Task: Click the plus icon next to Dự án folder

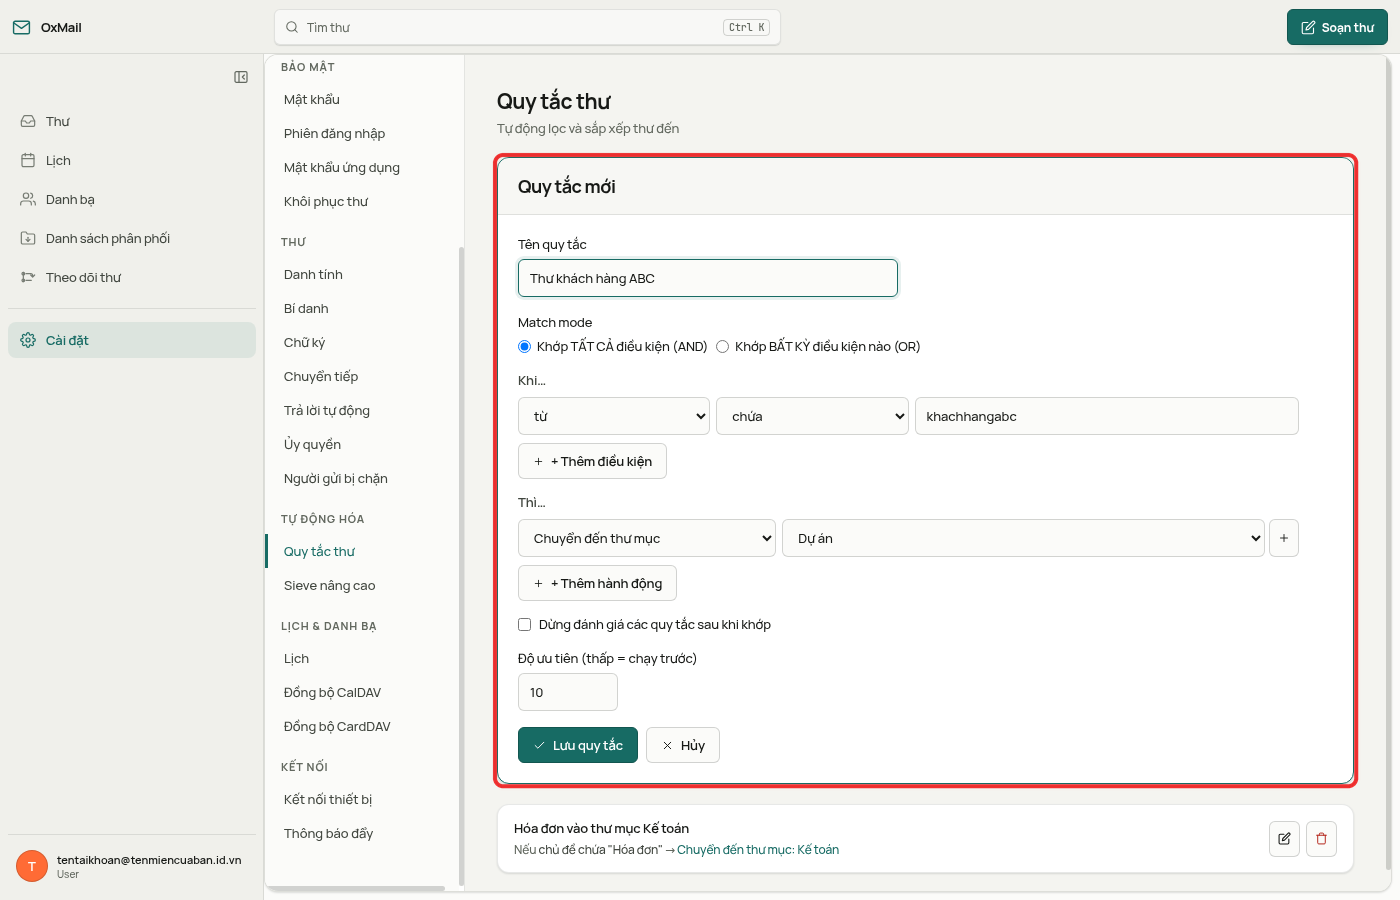Action: [1284, 538]
